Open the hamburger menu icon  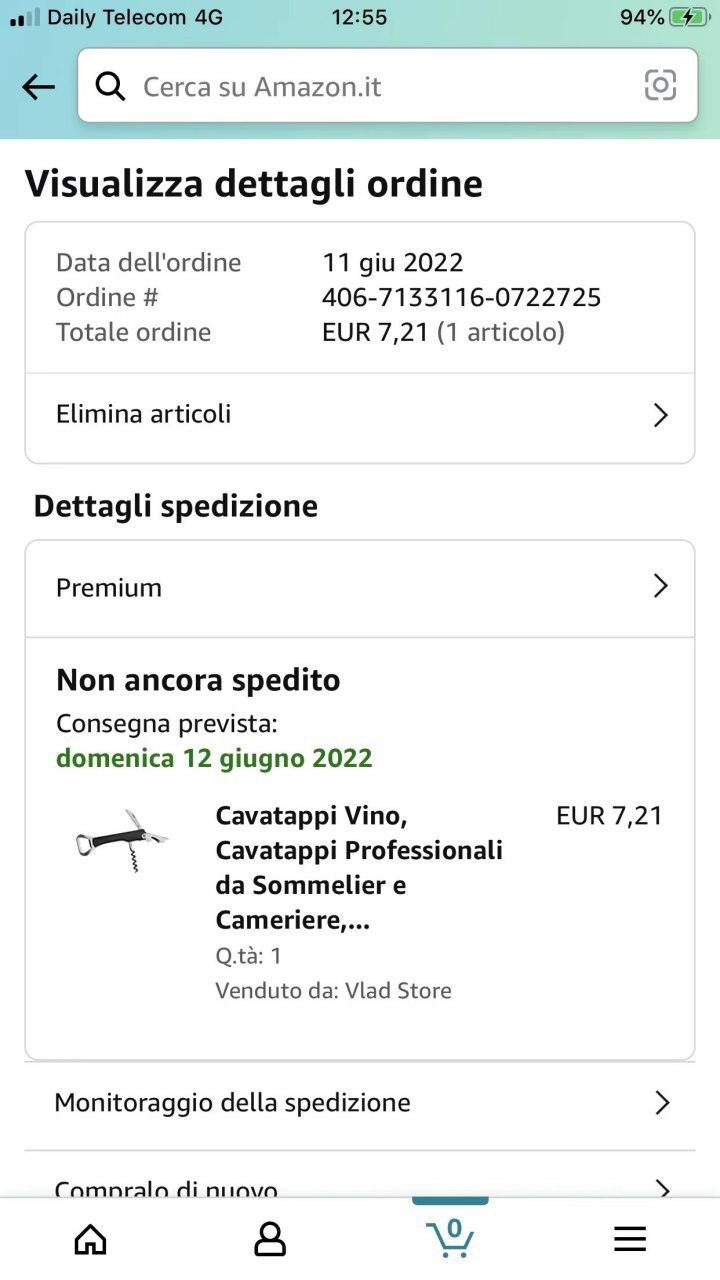click(x=630, y=1240)
